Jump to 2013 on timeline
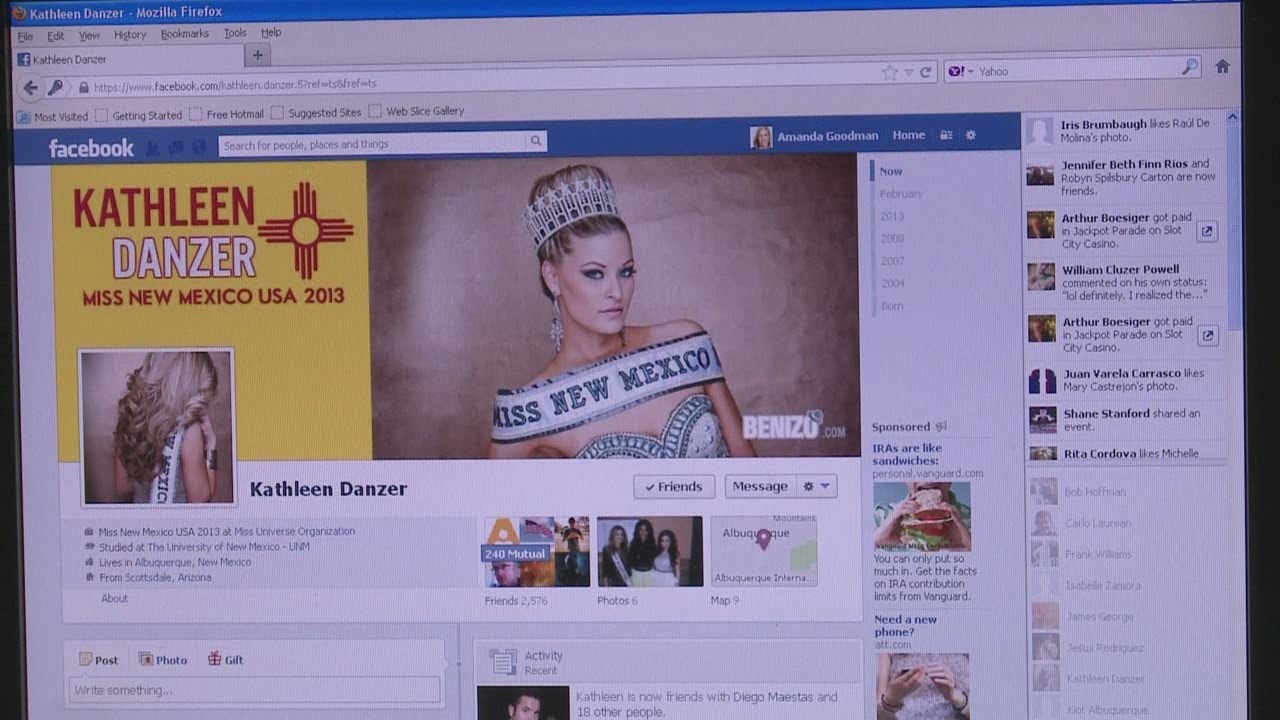The height and width of the screenshot is (720, 1280). coord(892,216)
